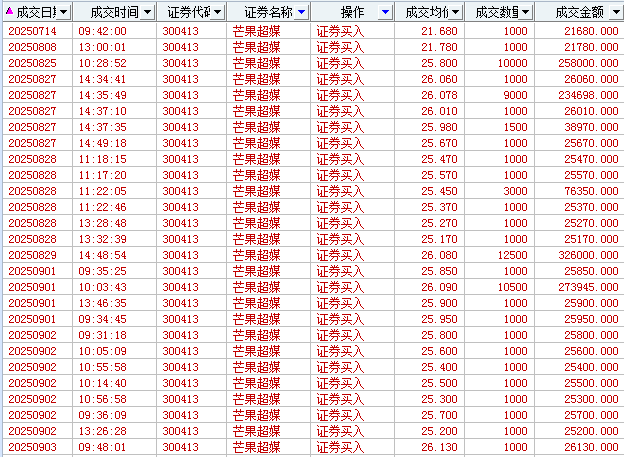This screenshot has width=624, height=457.
Task: Open the 成交时间 column filter dropdown
Action: 147,12
